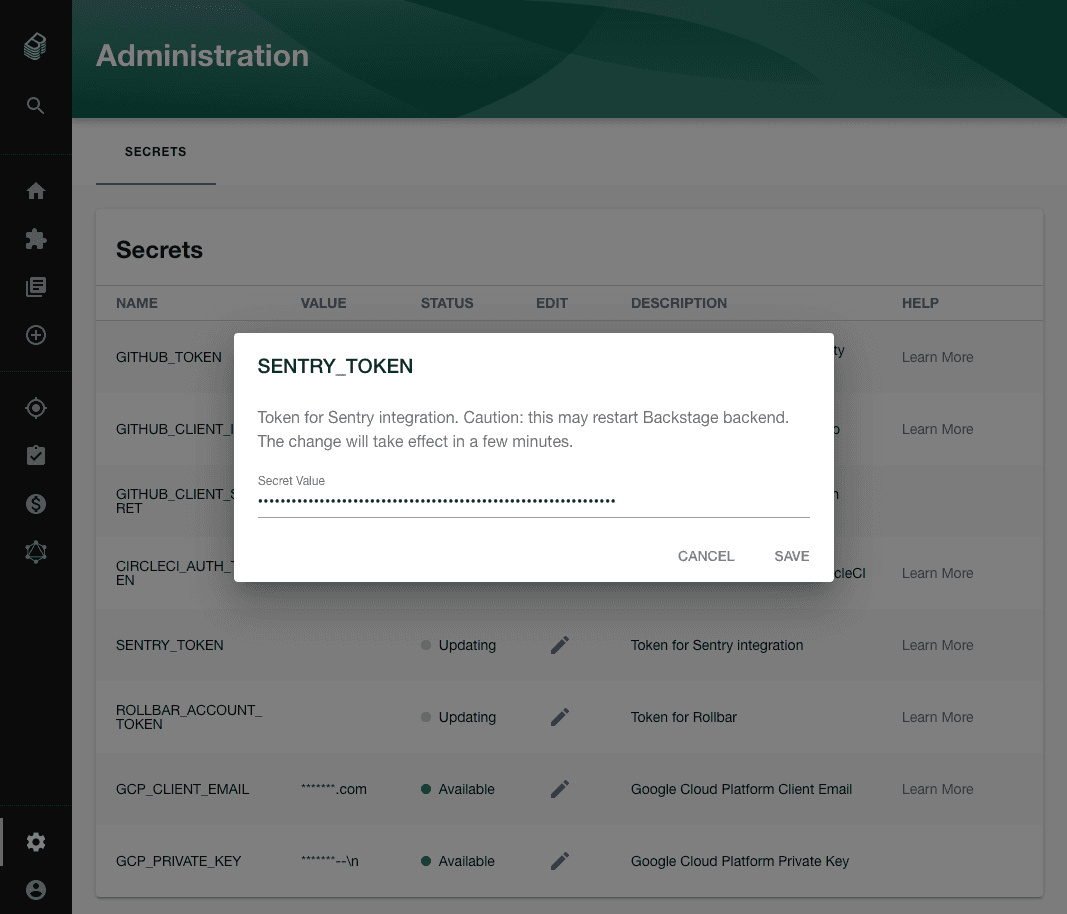This screenshot has width=1067, height=914.
Task: Click the STATUS column header
Action: pos(446,304)
